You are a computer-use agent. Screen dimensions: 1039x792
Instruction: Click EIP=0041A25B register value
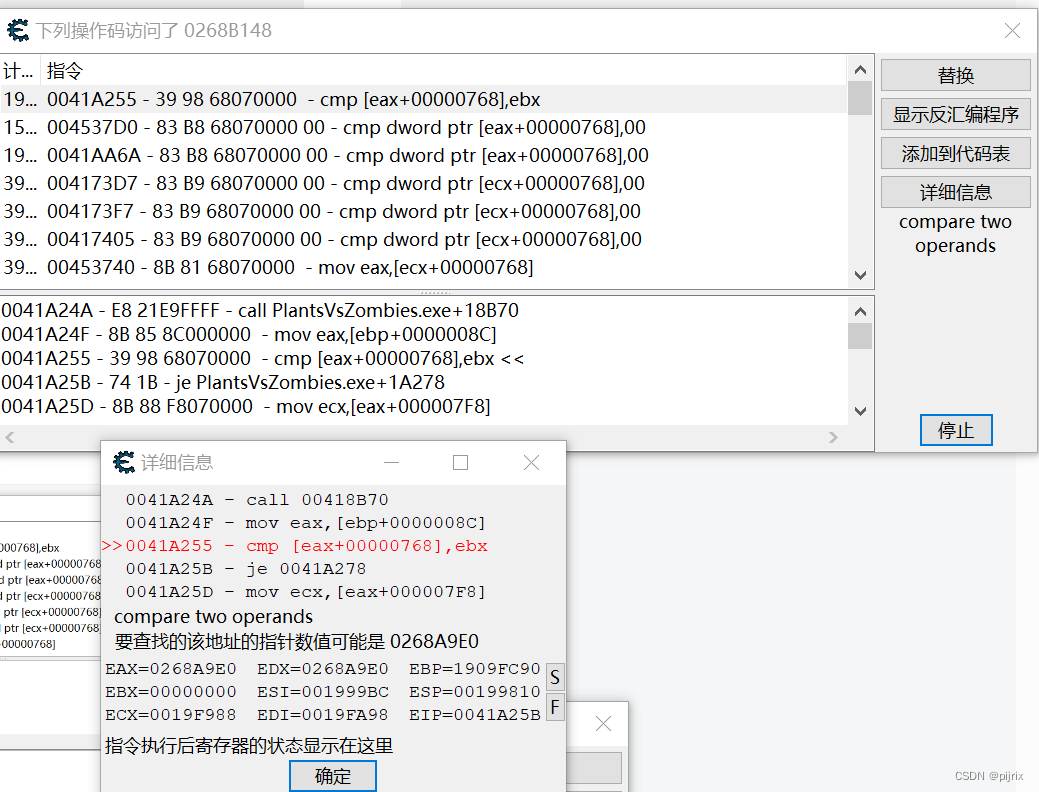point(474,715)
